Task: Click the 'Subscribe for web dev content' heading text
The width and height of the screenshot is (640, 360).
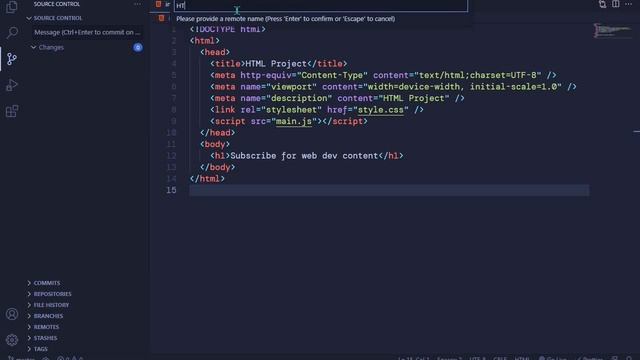Action: (x=304, y=156)
